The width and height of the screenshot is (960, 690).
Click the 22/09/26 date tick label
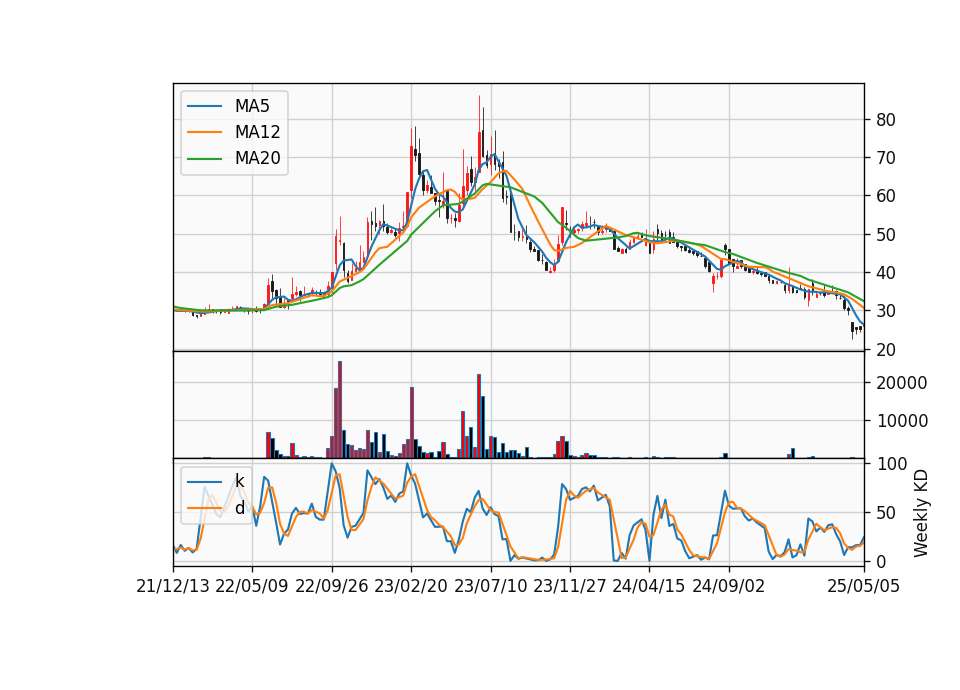(x=332, y=586)
